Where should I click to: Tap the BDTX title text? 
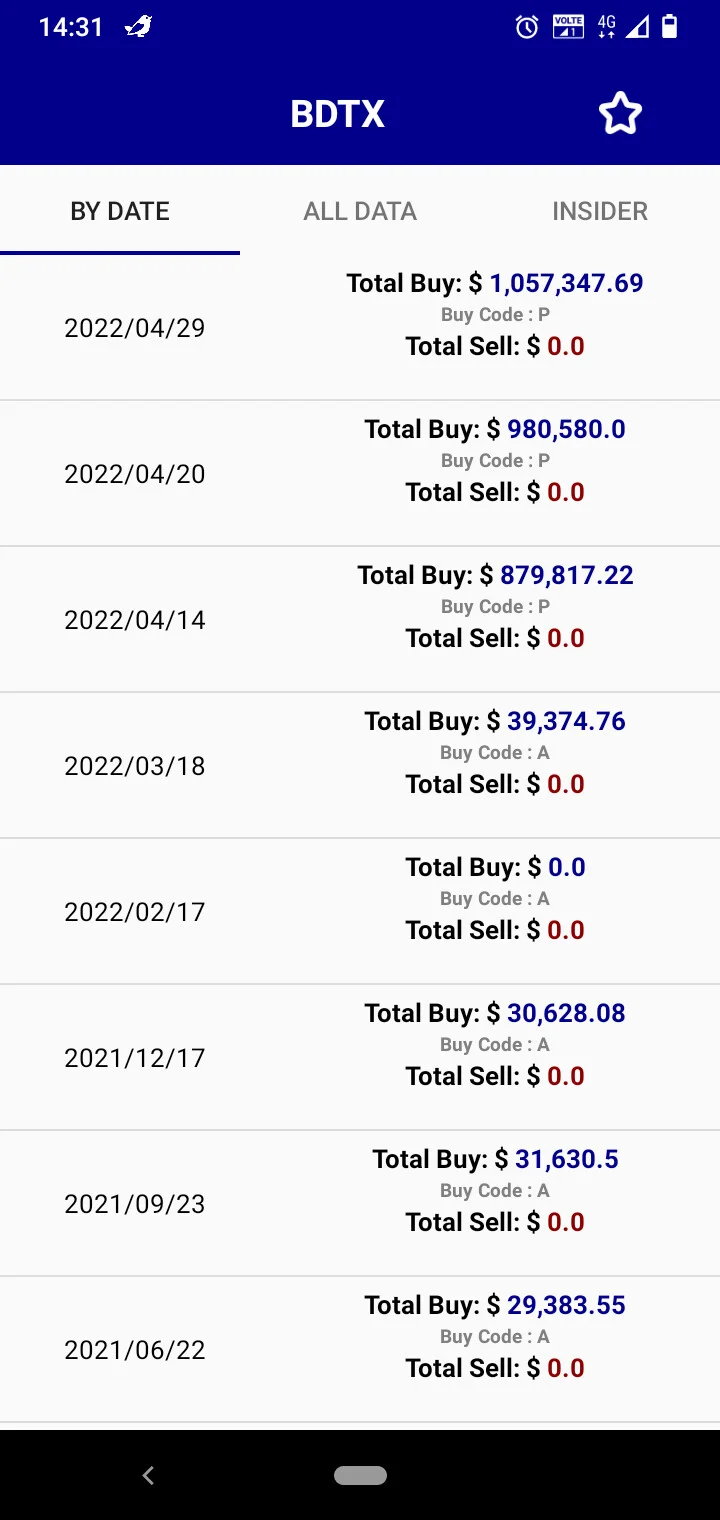pyautogui.click(x=338, y=114)
